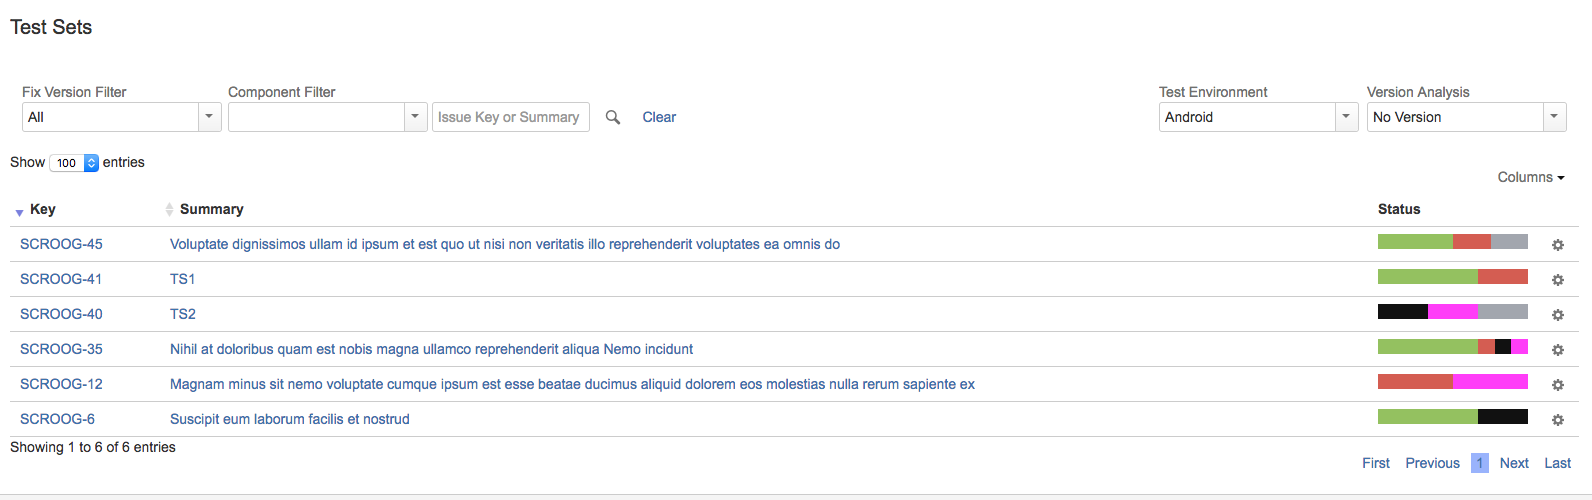Click the SCROOG-40 status progress bar
This screenshot has height=500, width=1592.
[1453, 312]
